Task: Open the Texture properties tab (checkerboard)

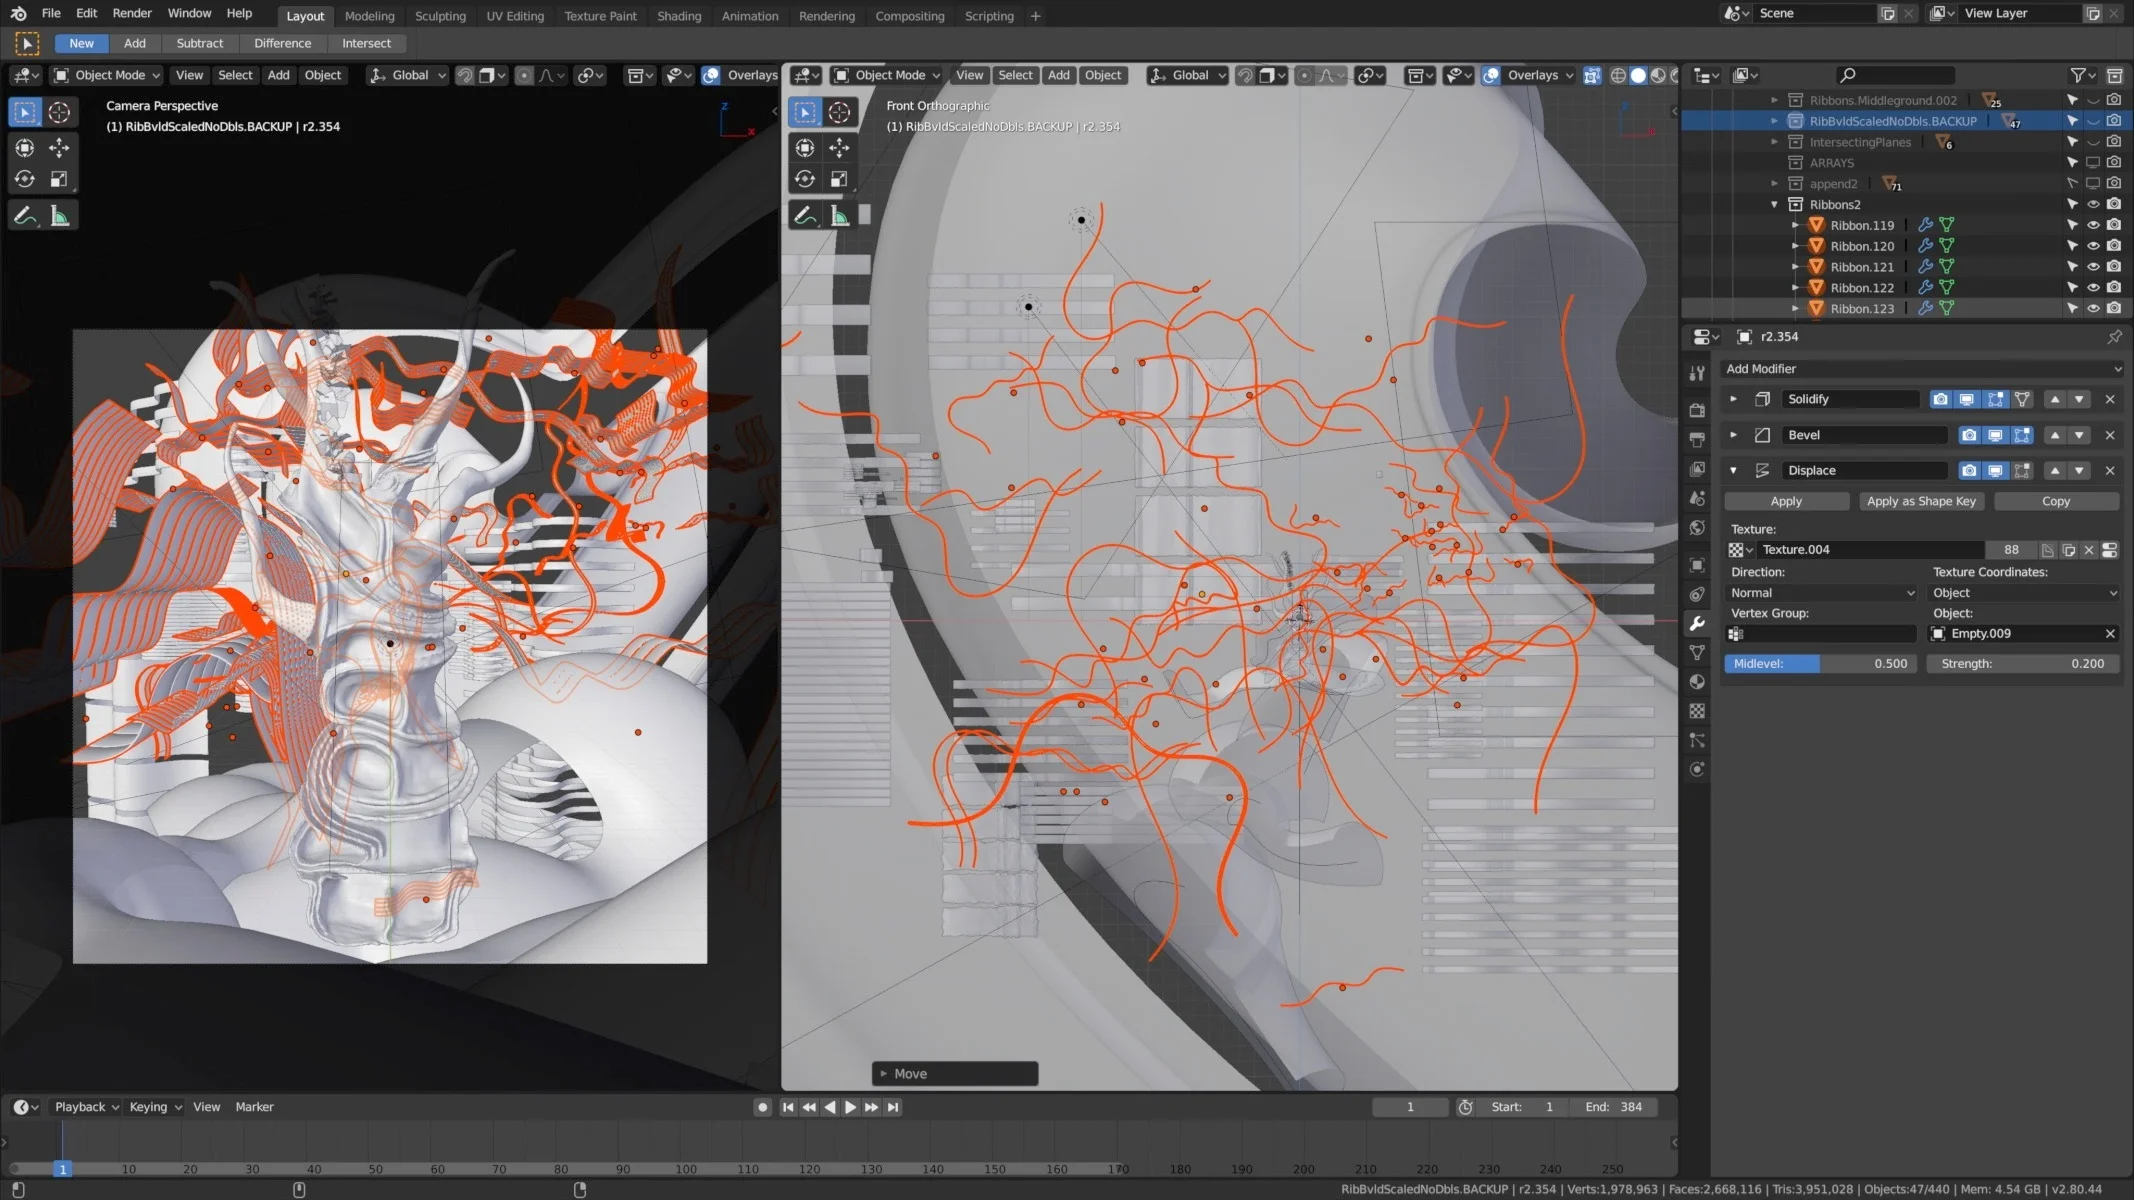Action: click(x=1697, y=711)
